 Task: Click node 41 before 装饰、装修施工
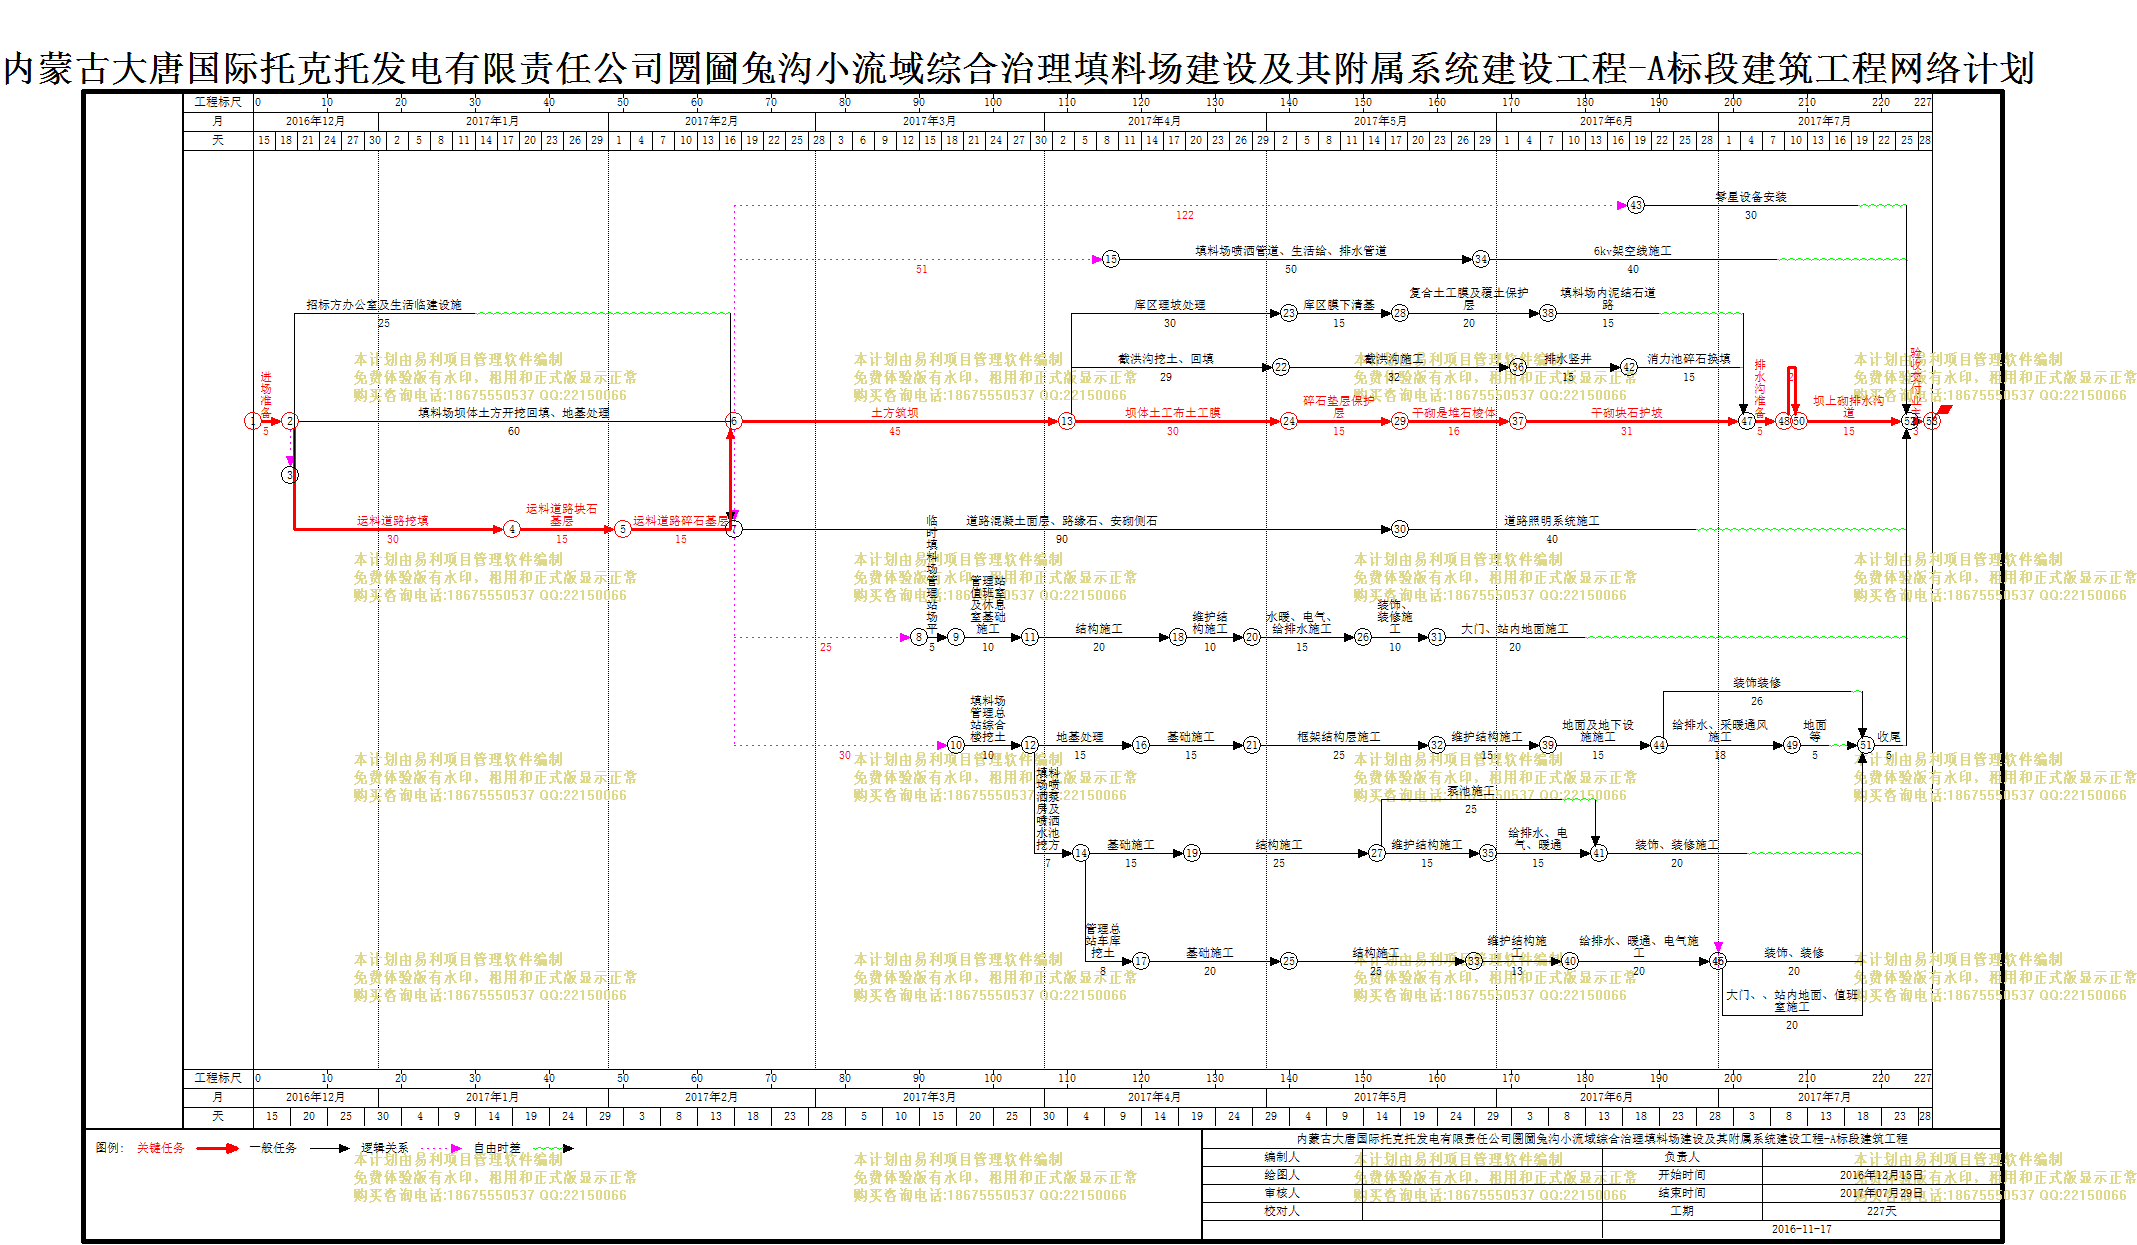point(1598,853)
